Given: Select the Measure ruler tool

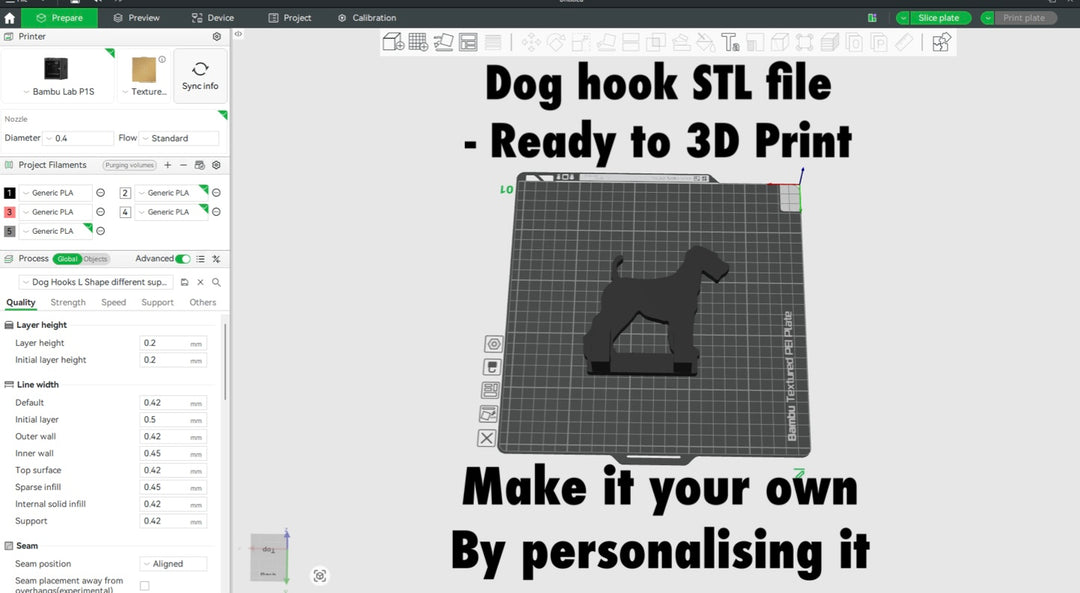Looking at the screenshot, I should 904,43.
